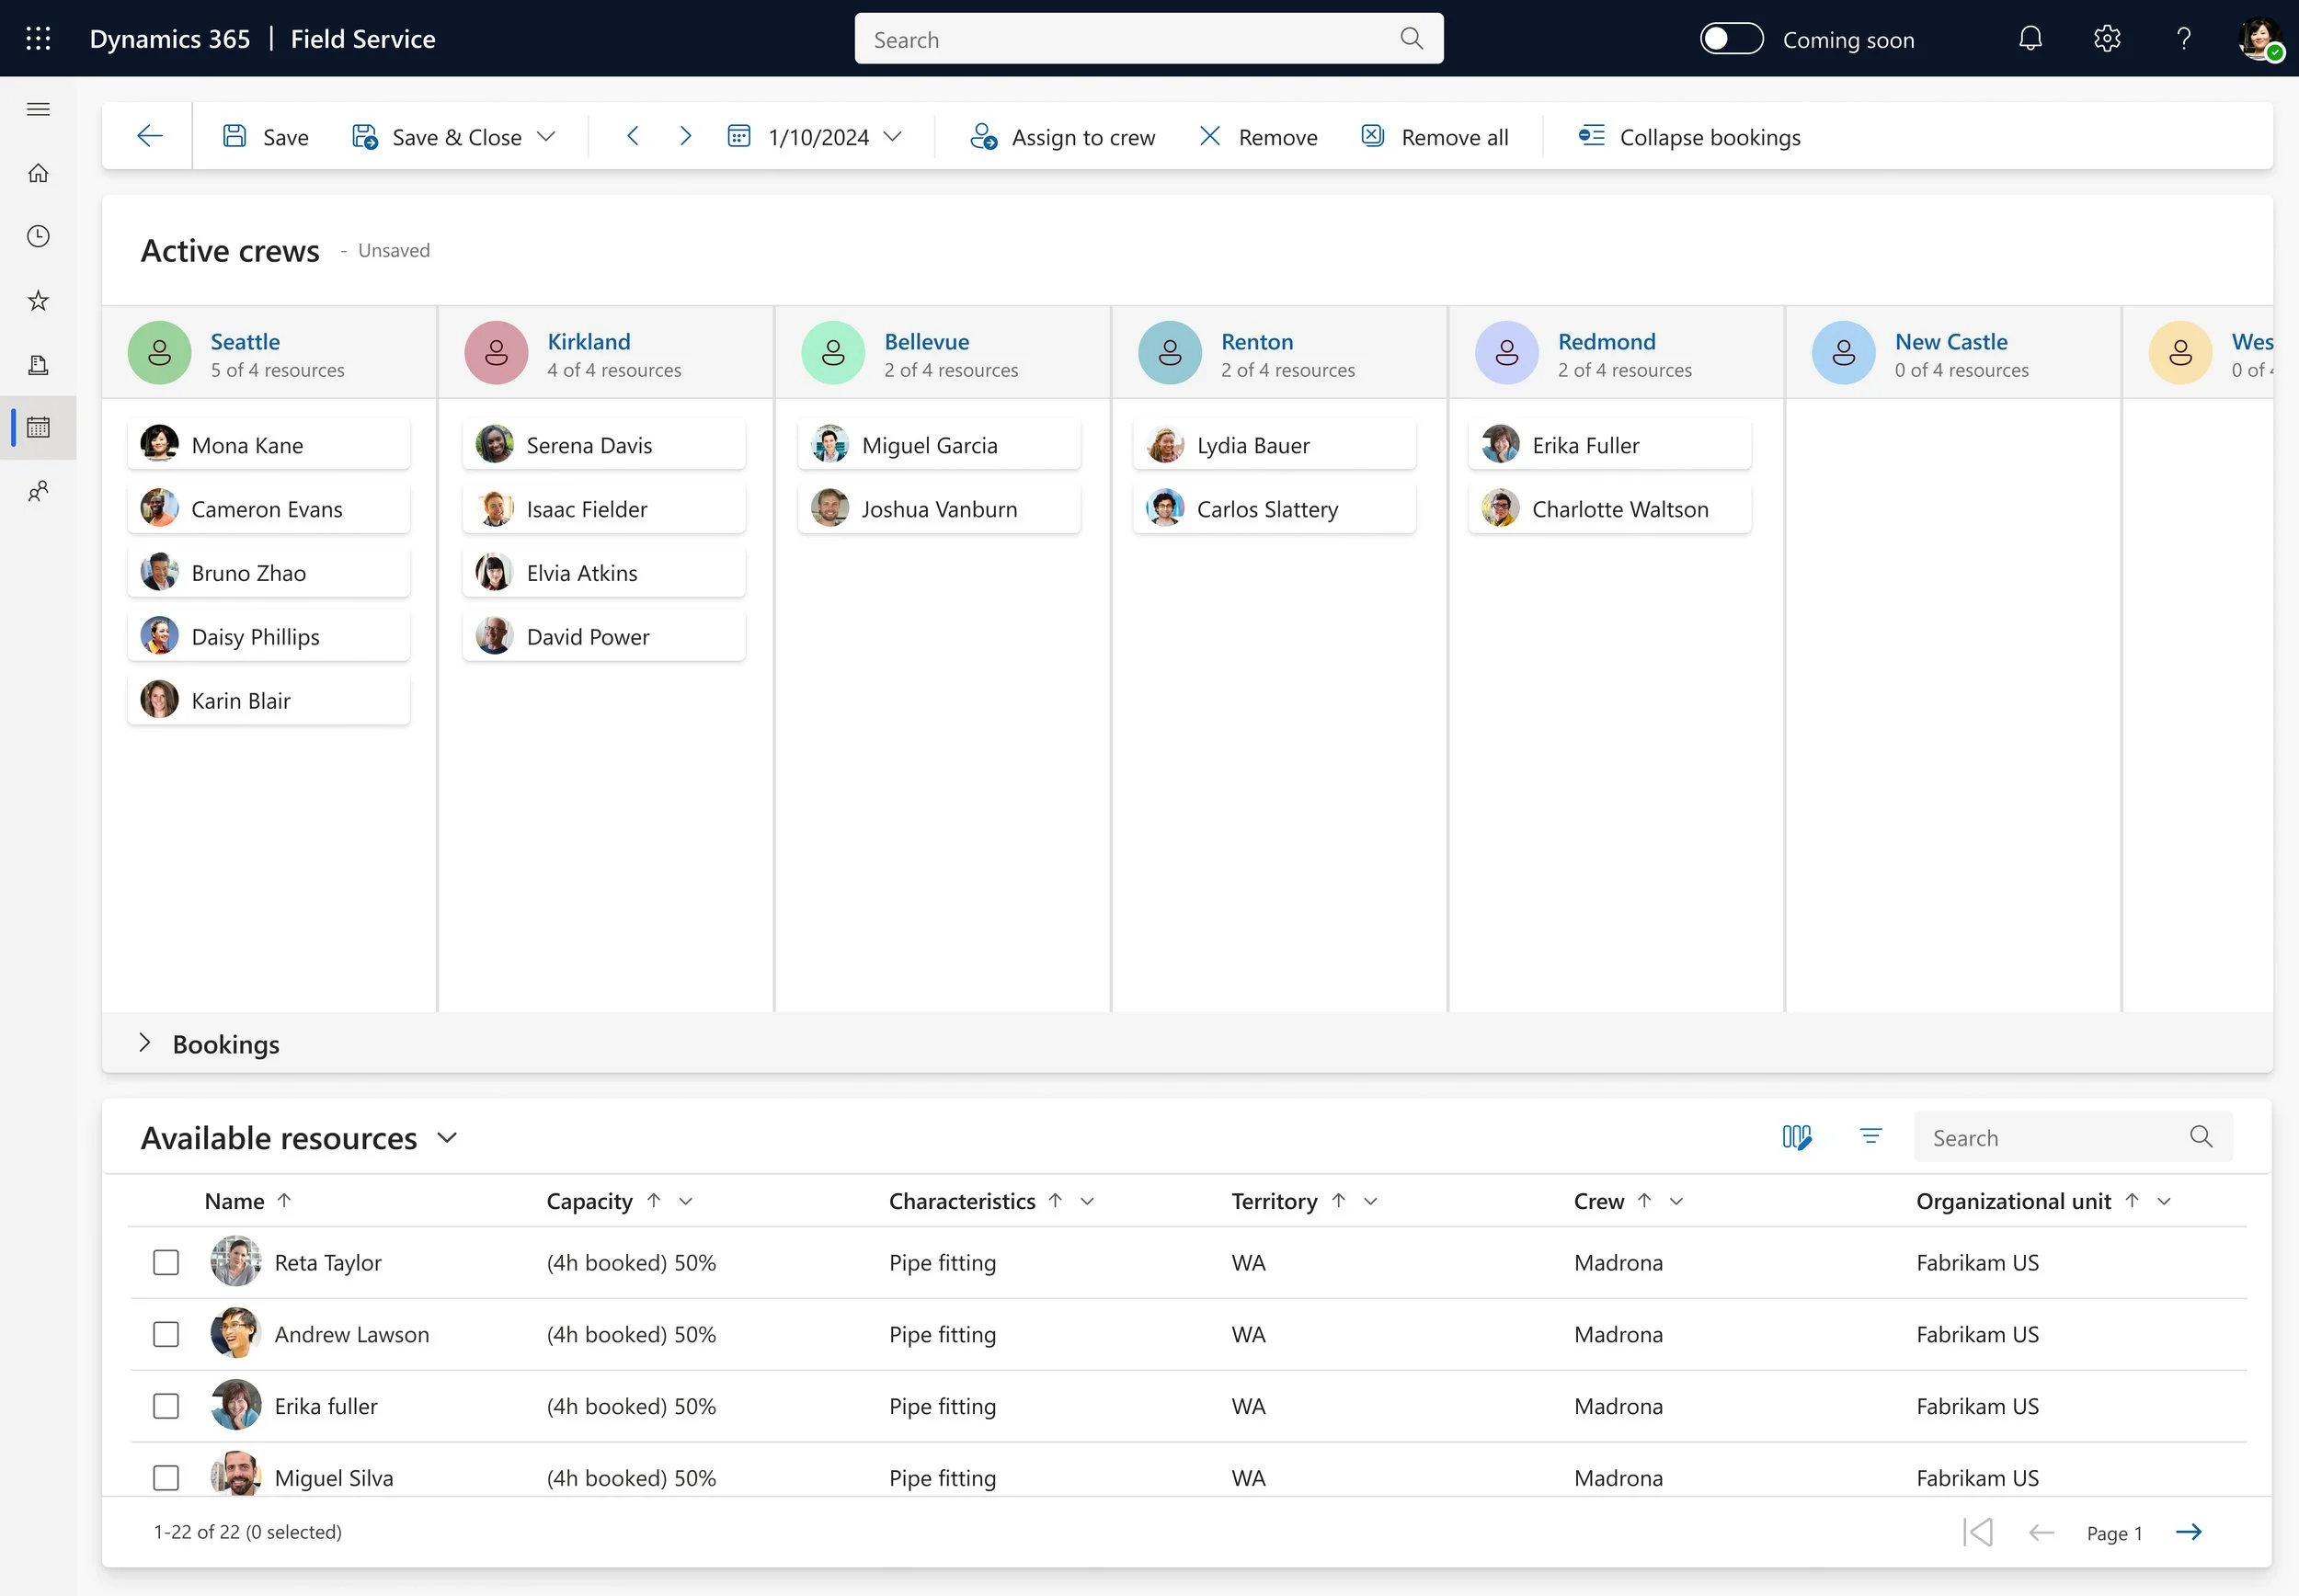
Task: Check the Miguel Silva row checkbox
Action: pos(166,1478)
